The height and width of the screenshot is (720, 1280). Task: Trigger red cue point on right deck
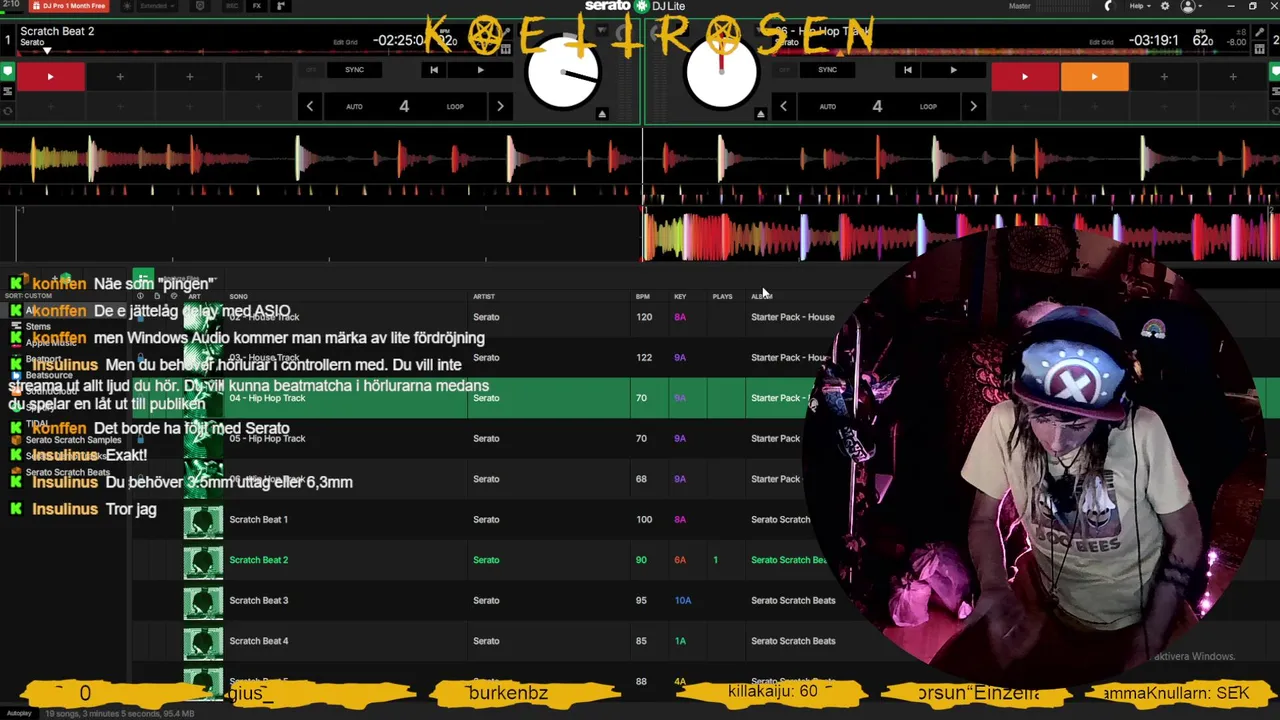1025,77
